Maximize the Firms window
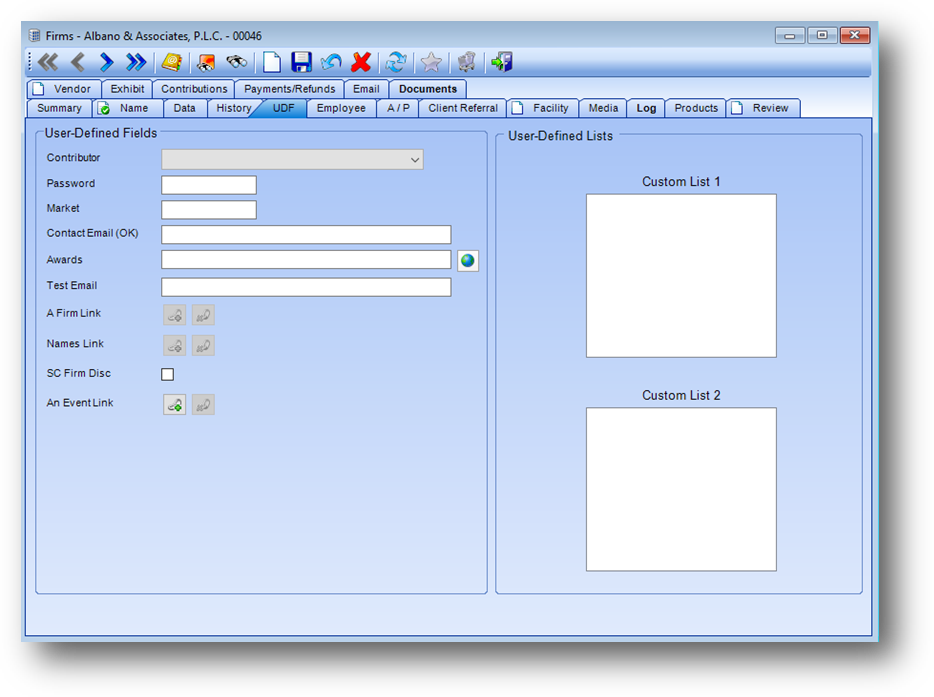The height and width of the screenshot is (697, 934). 822,35
